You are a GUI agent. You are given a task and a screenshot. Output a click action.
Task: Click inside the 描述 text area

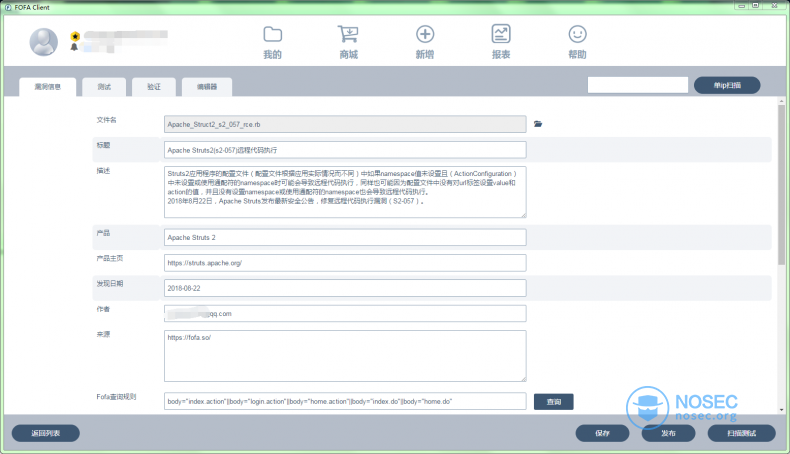pos(345,192)
